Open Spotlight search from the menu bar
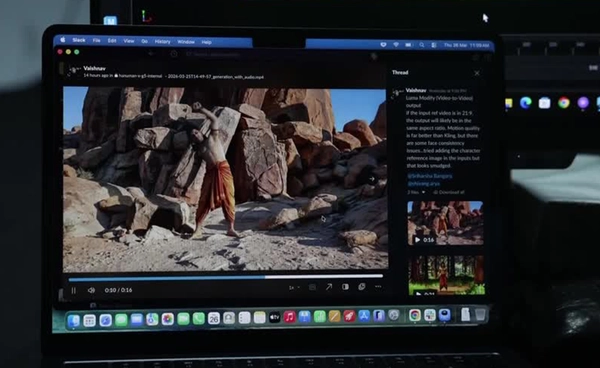 [x=421, y=45]
